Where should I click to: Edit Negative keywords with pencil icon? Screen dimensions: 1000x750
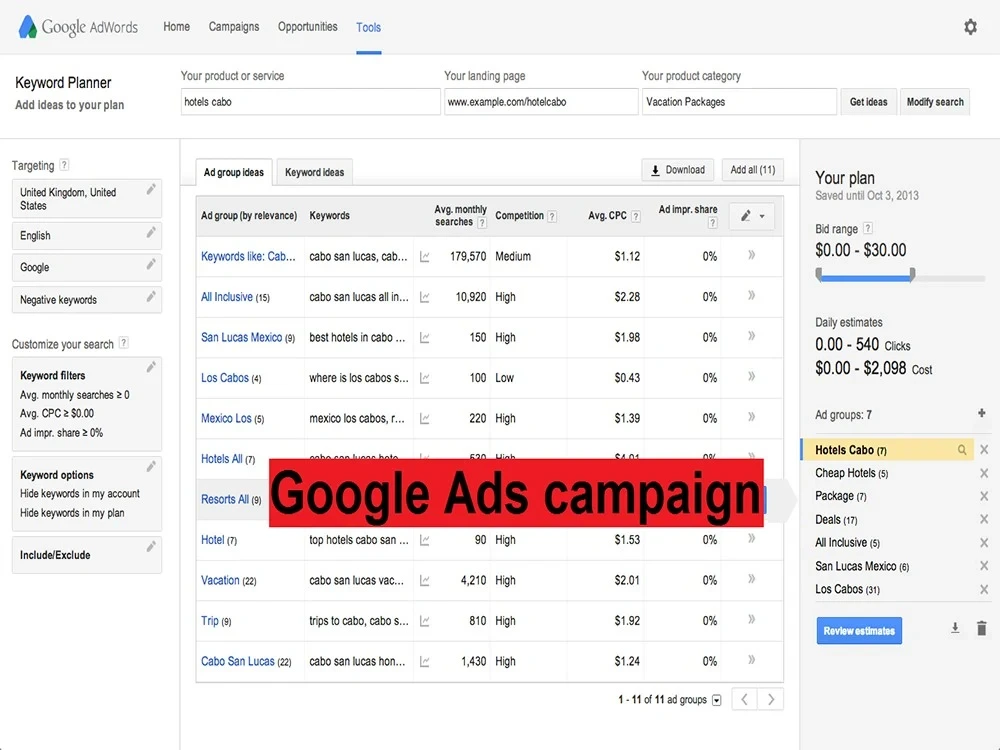pyautogui.click(x=151, y=297)
